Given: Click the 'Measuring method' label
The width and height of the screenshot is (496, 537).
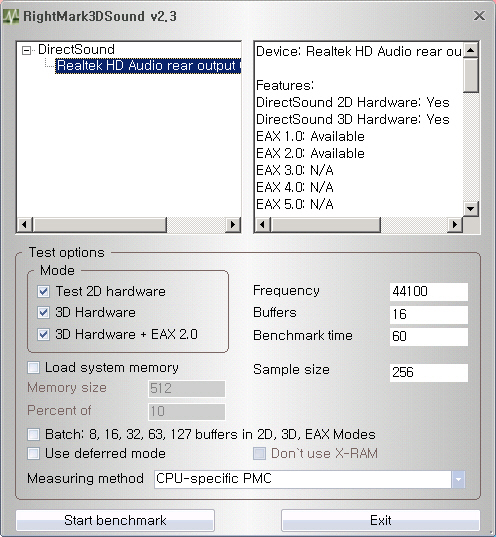Looking at the screenshot, I should (85, 479).
